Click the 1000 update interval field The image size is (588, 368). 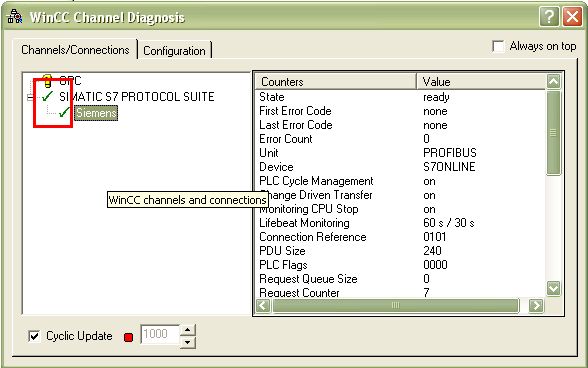pos(160,334)
